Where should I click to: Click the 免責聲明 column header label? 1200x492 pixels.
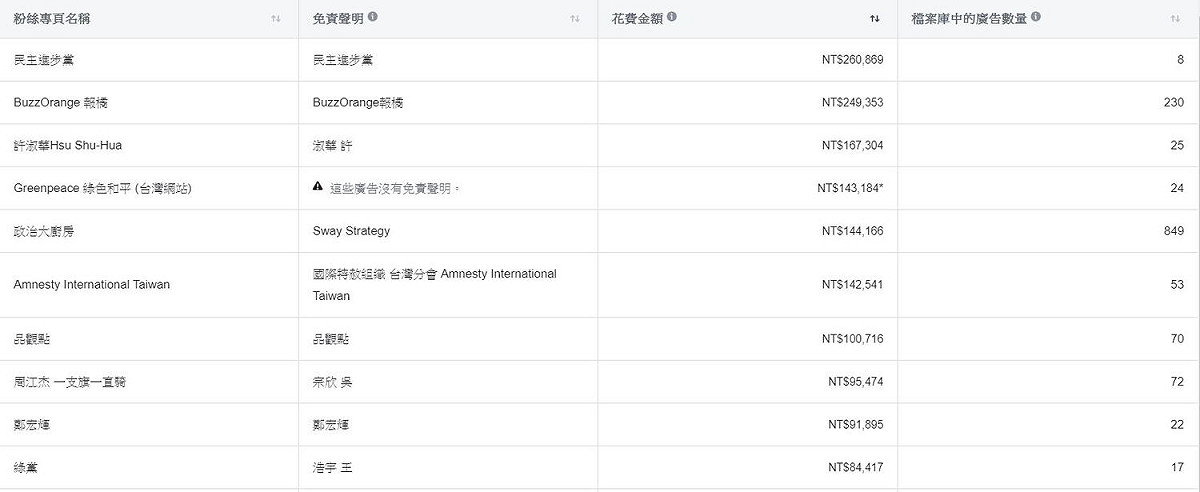click(x=338, y=18)
